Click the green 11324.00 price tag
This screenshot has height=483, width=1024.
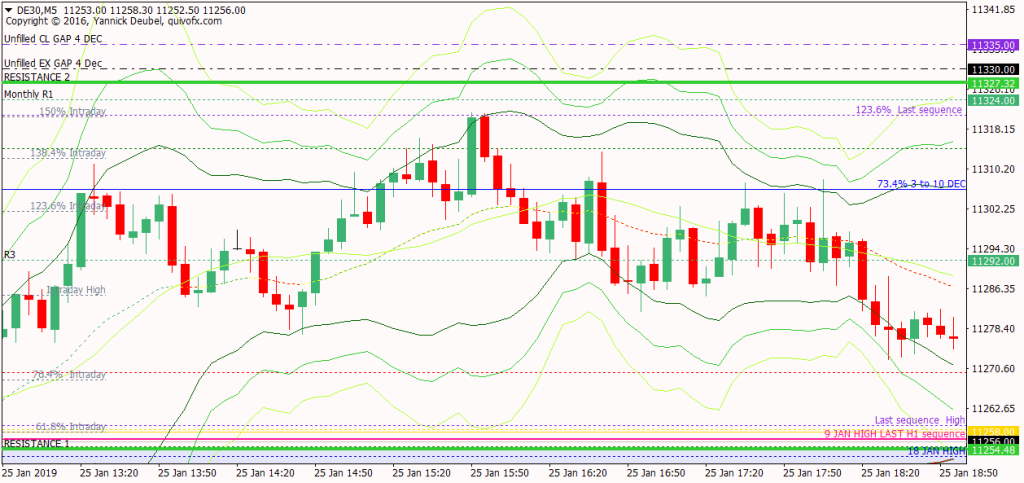tap(992, 101)
